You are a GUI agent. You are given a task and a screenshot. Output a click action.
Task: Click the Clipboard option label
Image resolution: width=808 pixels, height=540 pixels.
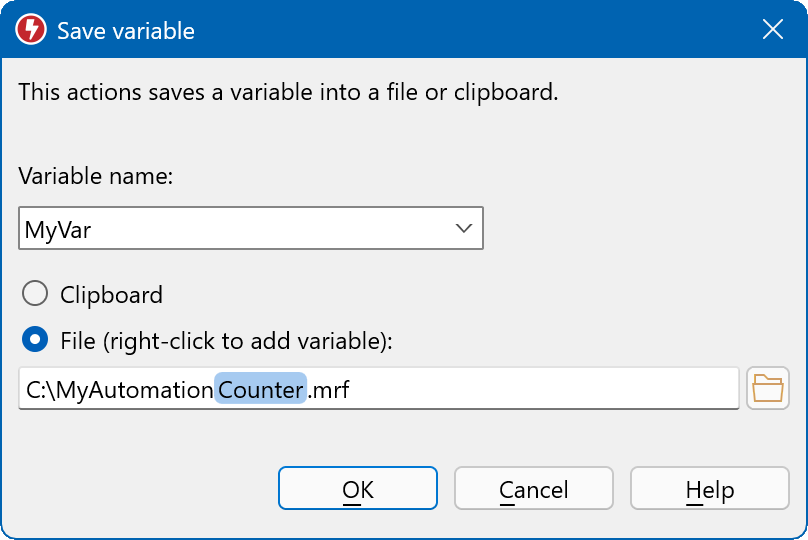(111, 295)
